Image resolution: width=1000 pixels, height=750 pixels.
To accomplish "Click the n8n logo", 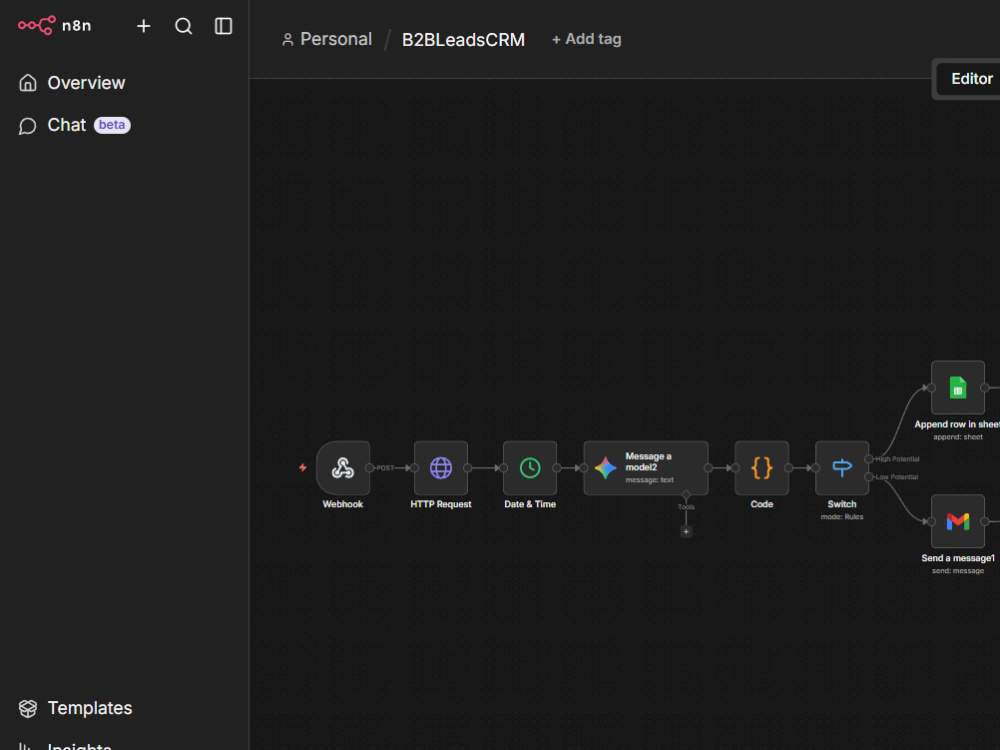I will coord(54,26).
